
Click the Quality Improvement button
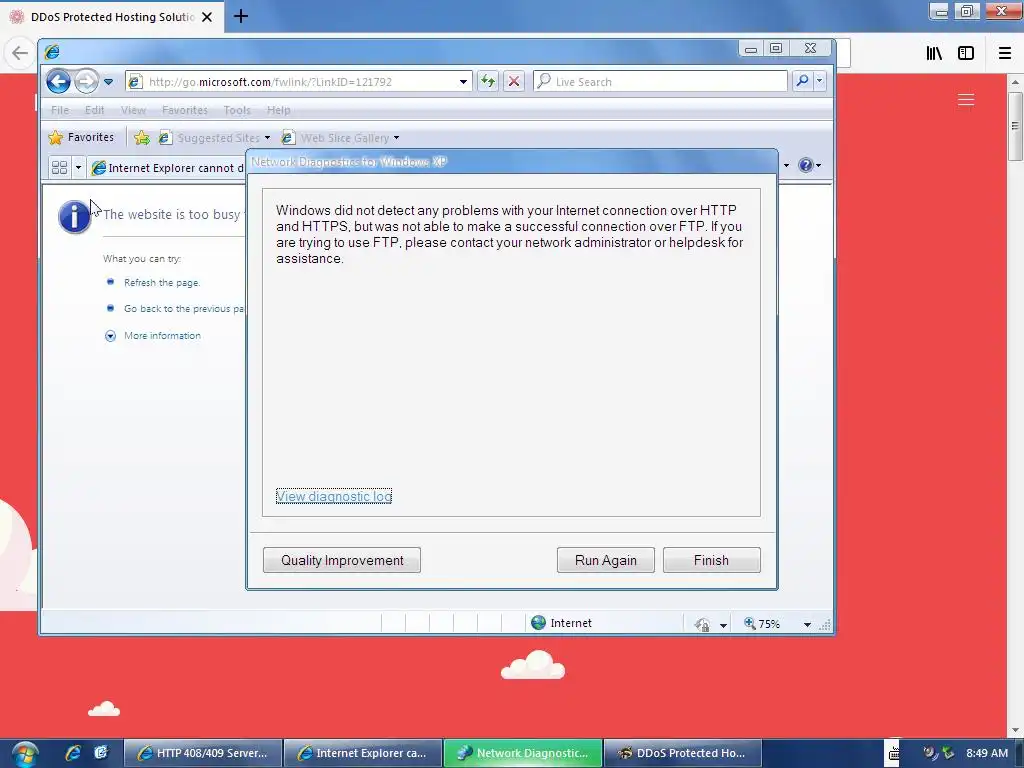pos(342,560)
